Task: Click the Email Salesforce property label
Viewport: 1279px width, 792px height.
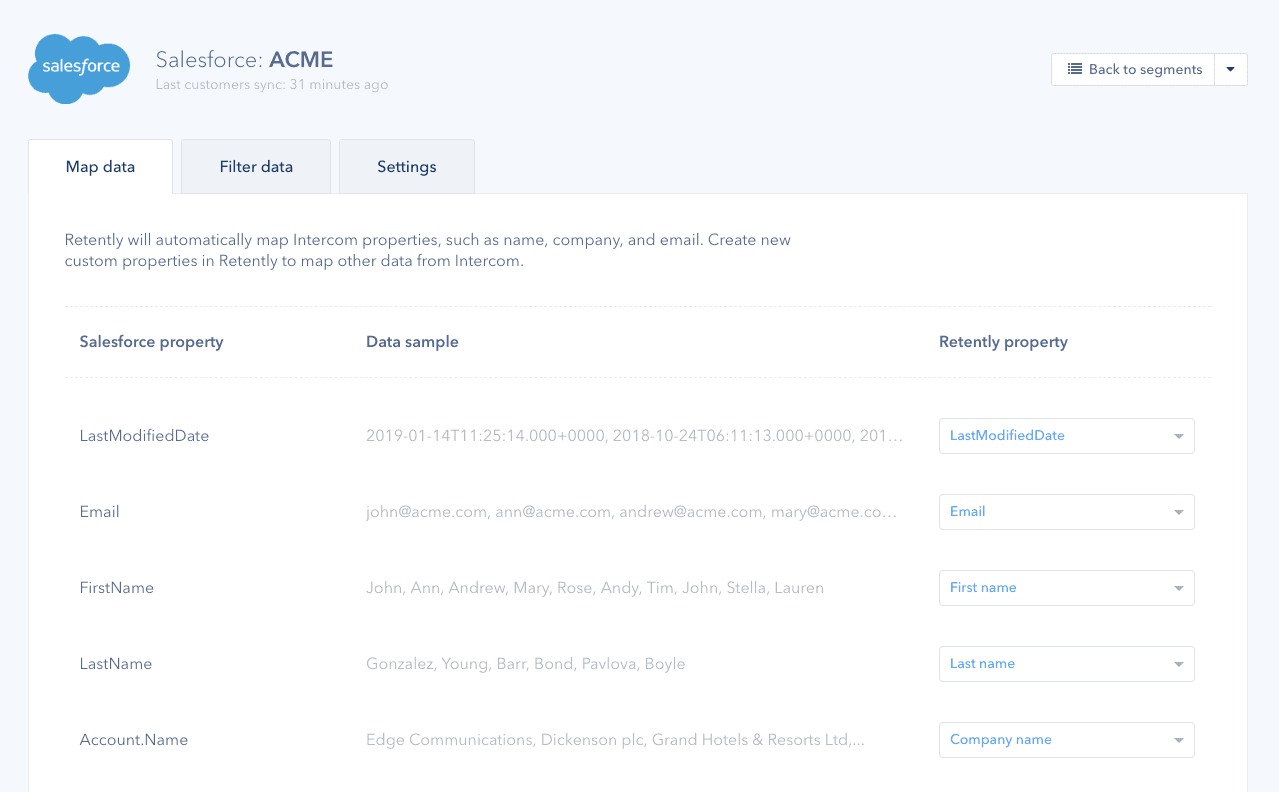Action: (x=99, y=512)
